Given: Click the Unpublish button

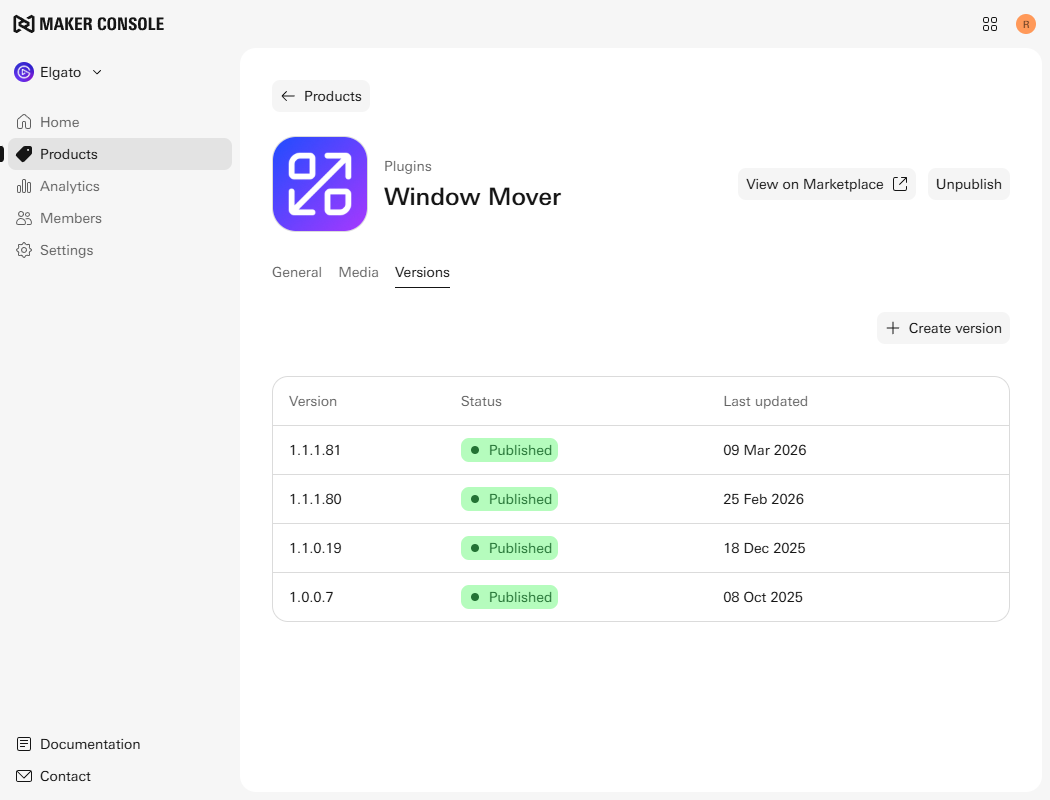Looking at the screenshot, I should pos(968,184).
